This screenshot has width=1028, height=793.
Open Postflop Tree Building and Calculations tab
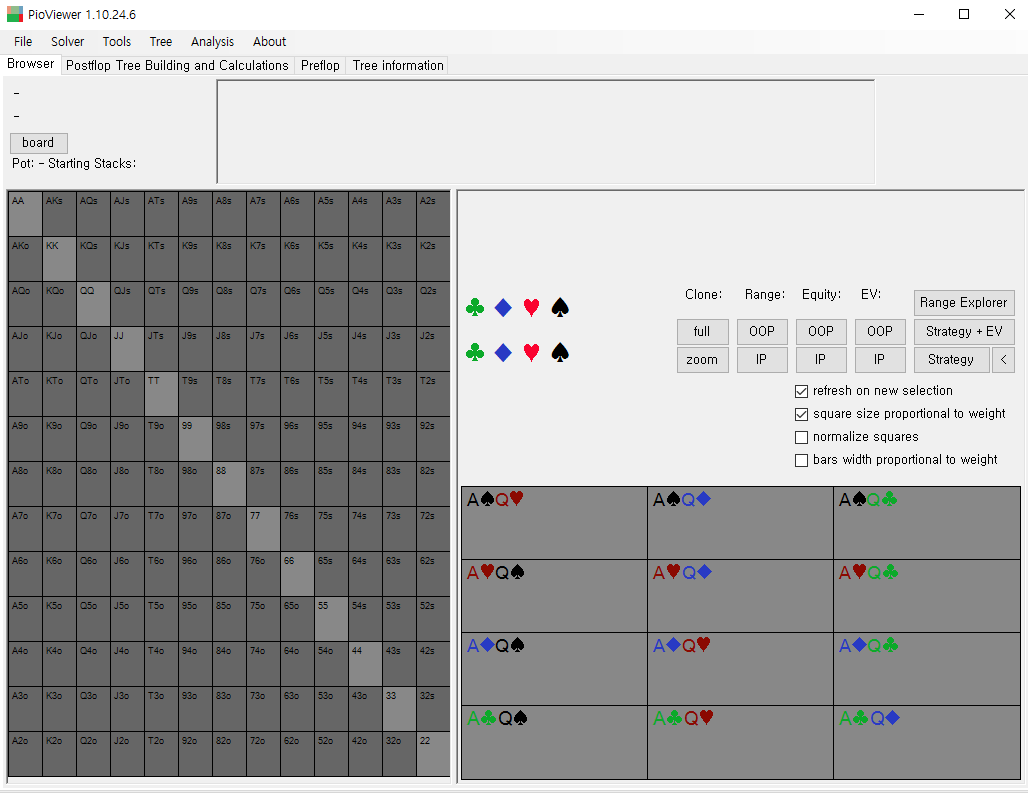(x=177, y=66)
